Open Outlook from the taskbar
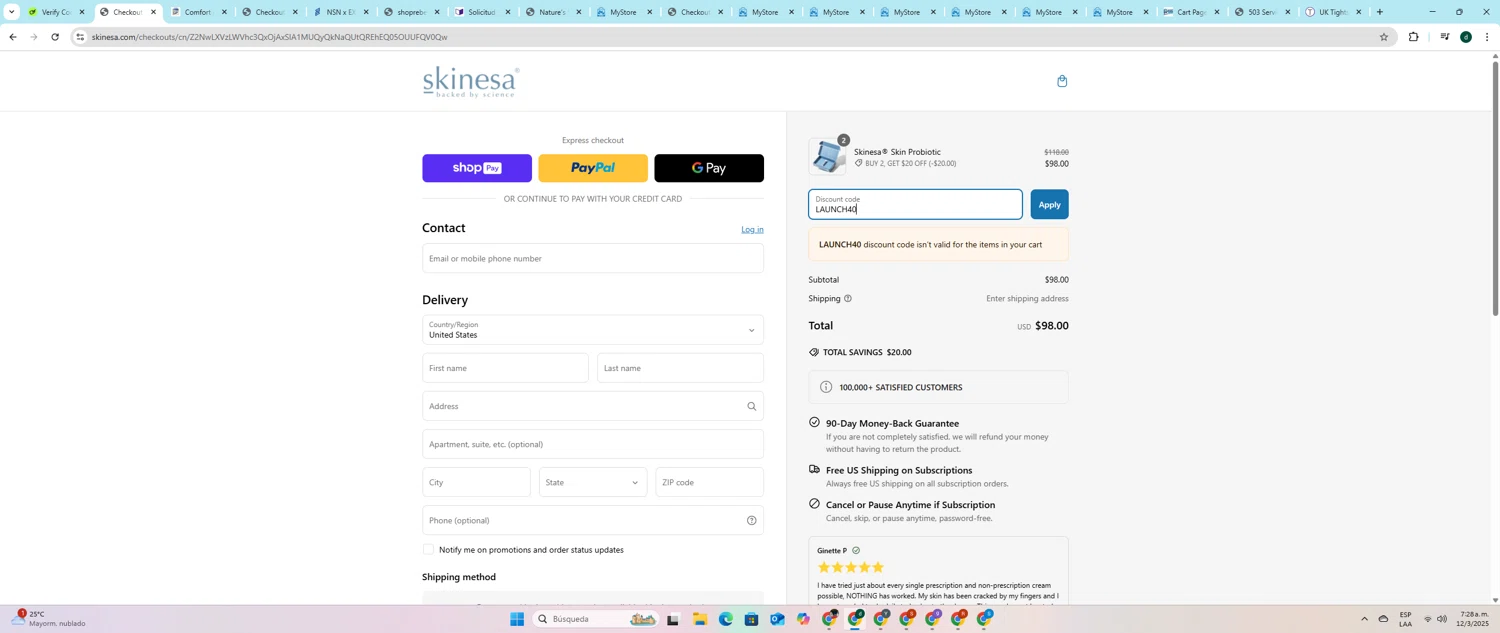1500x633 pixels. 777,619
